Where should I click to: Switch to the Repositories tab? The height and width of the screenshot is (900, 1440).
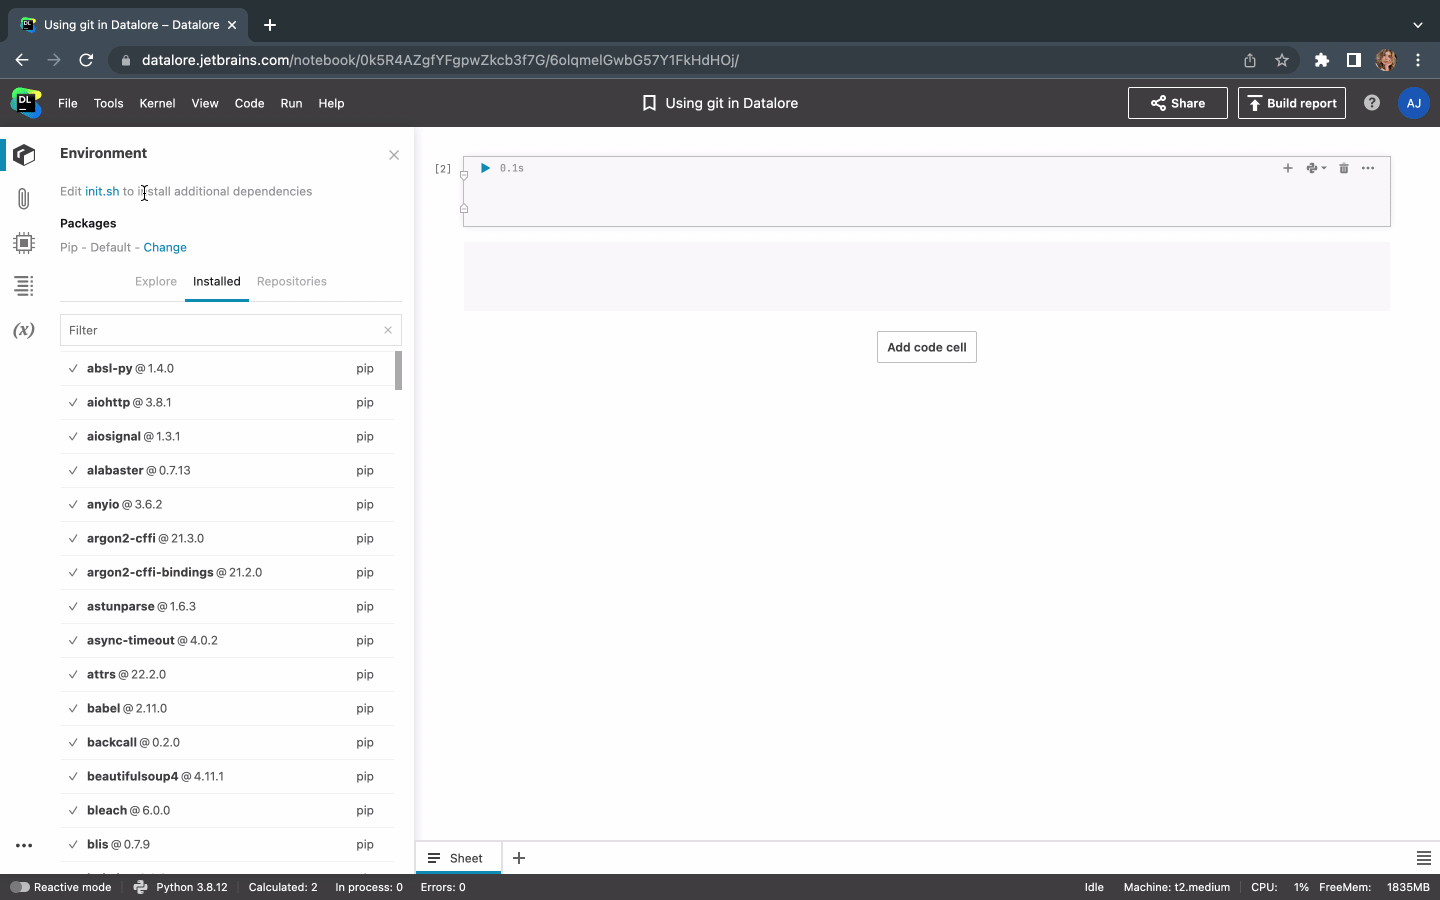(291, 282)
